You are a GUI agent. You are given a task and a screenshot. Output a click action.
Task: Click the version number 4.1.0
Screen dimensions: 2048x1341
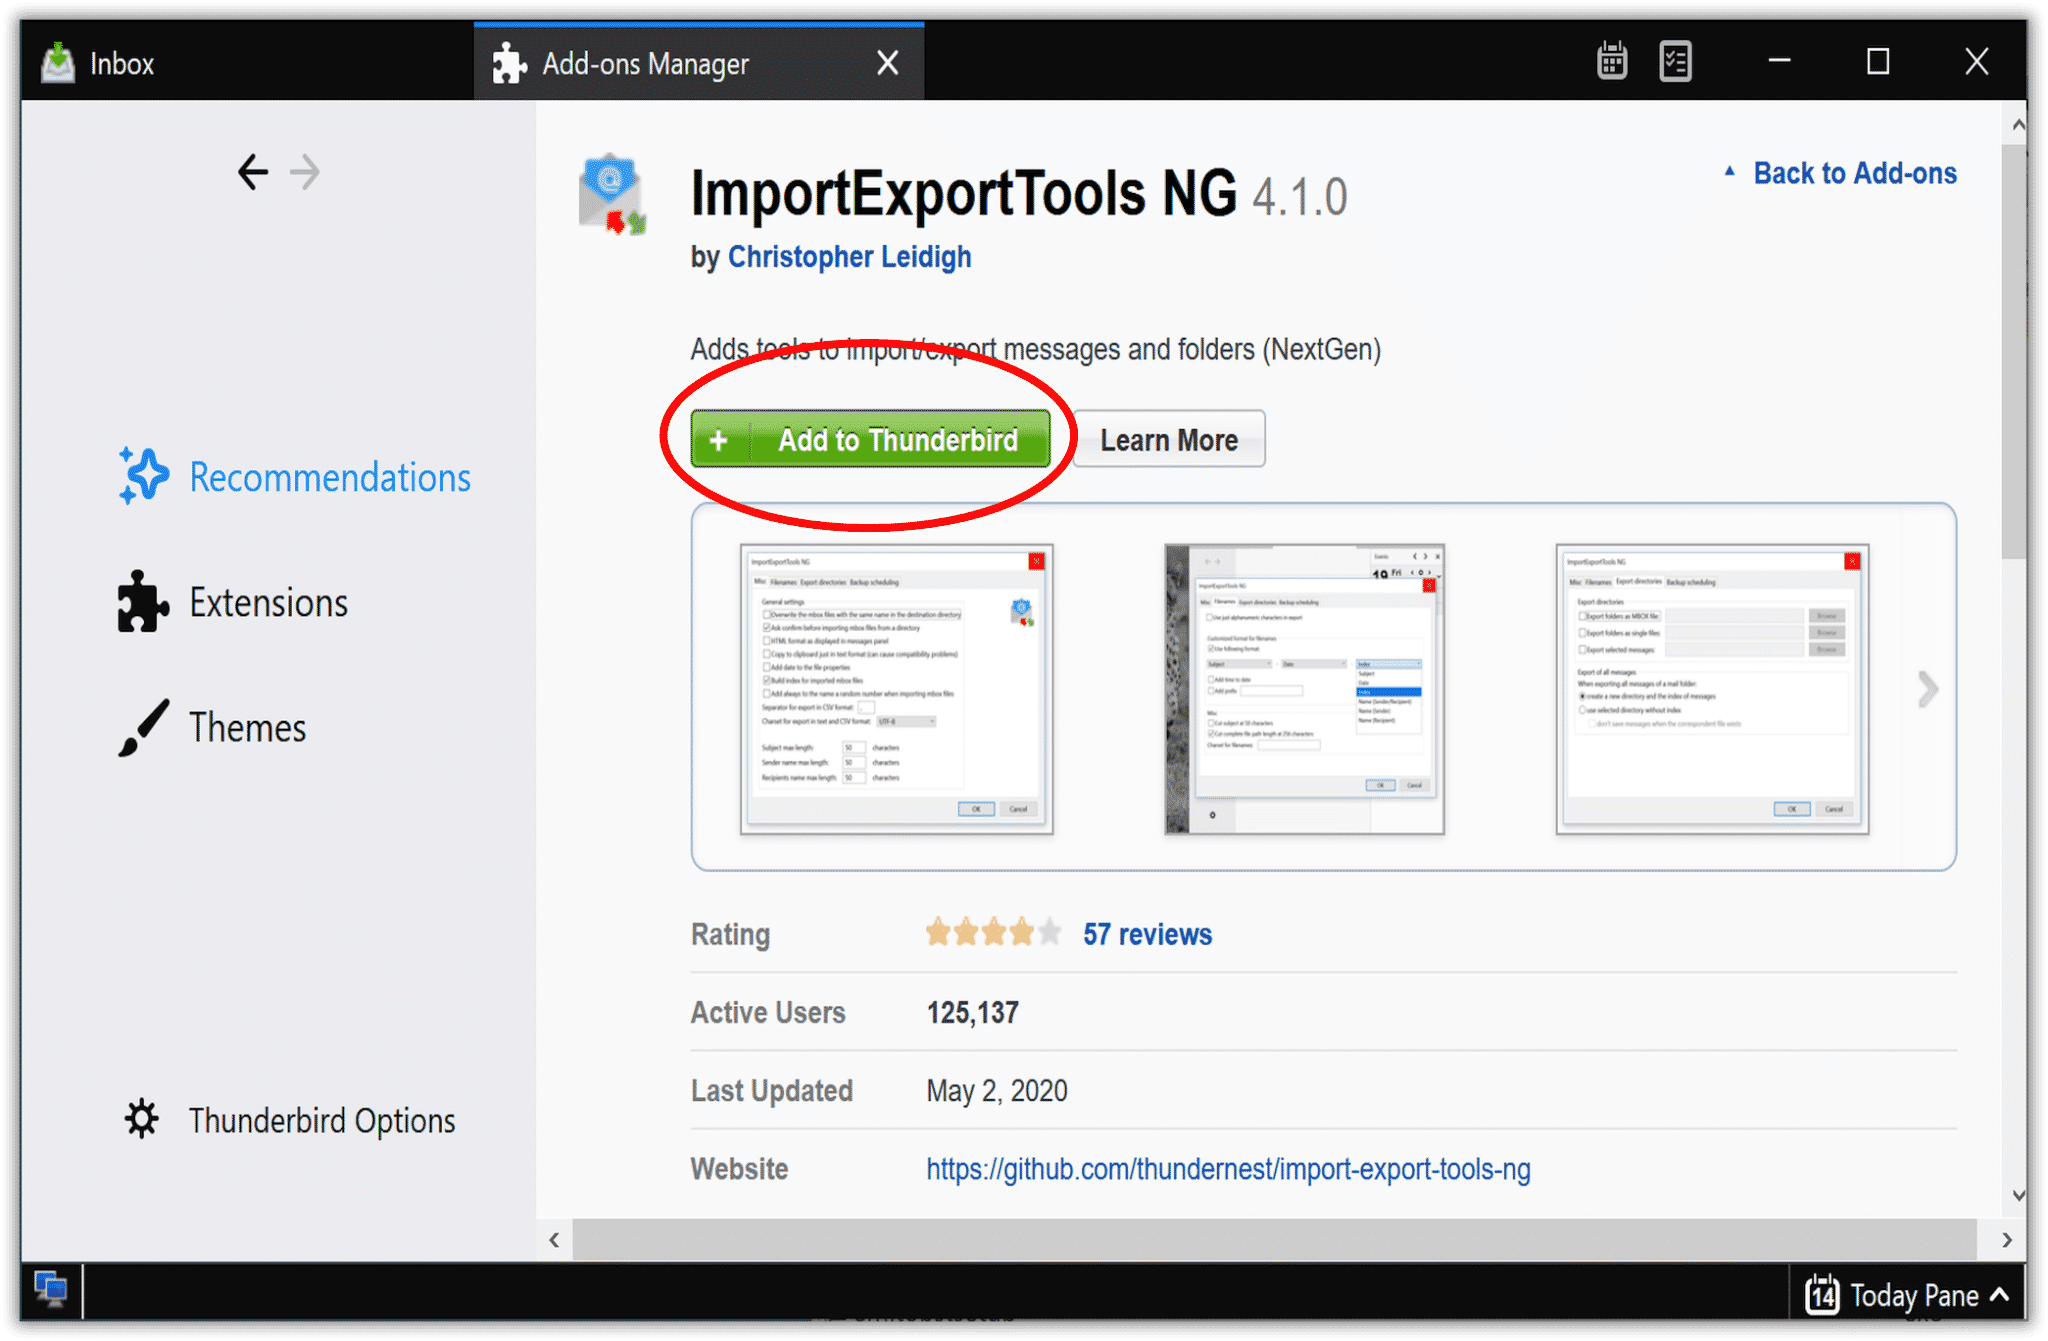tap(1299, 197)
